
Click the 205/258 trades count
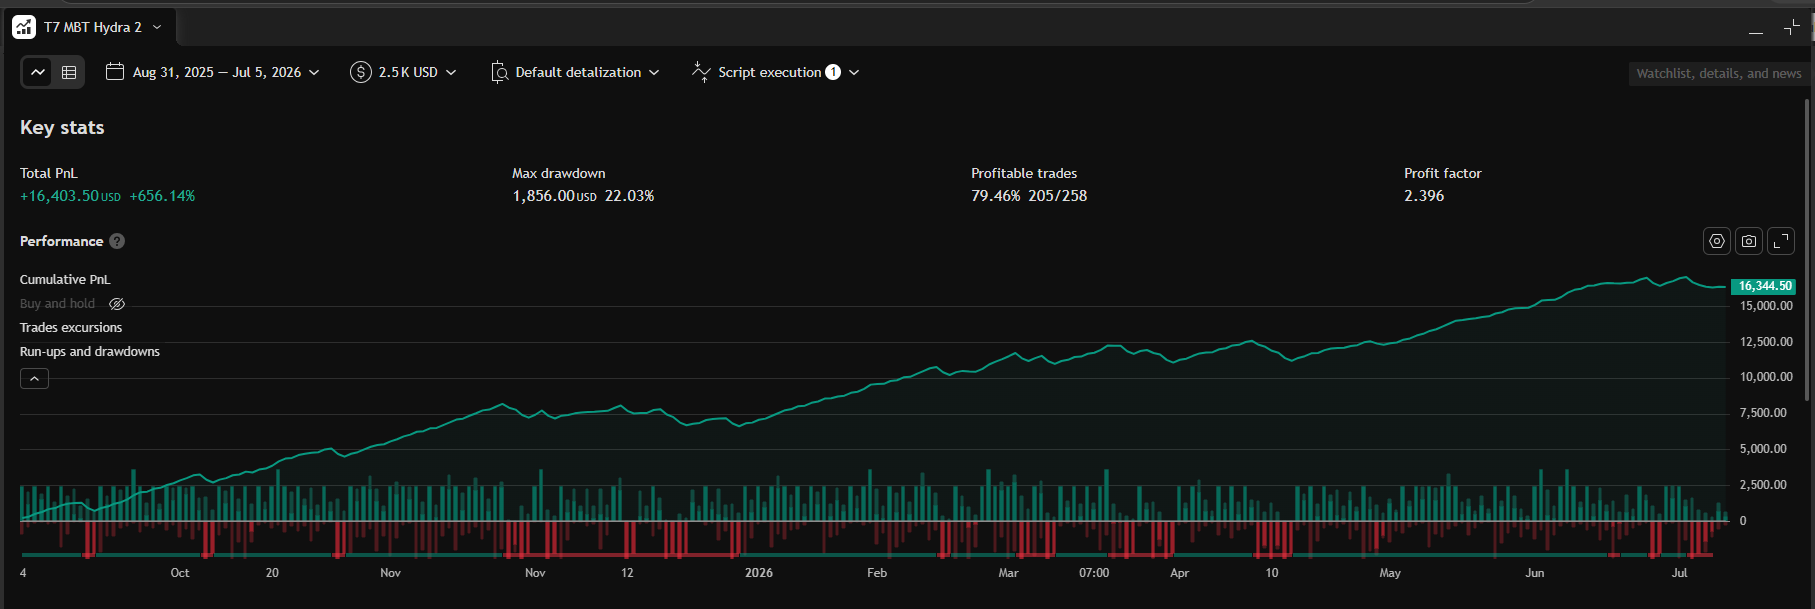1058,196
